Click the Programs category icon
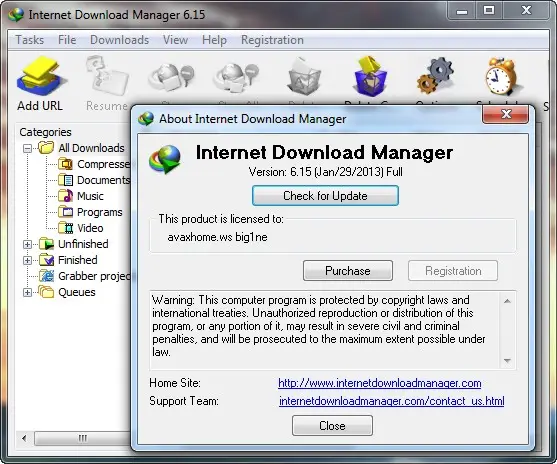This screenshot has height=464, width=557. [x=65, y=212]
